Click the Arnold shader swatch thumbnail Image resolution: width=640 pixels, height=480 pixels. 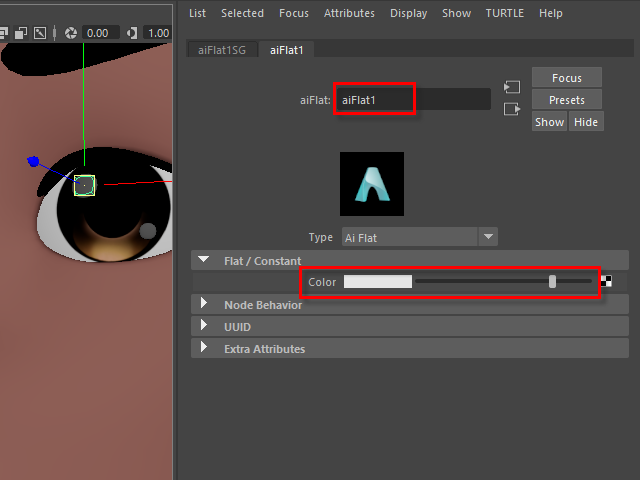click(372, 184)
